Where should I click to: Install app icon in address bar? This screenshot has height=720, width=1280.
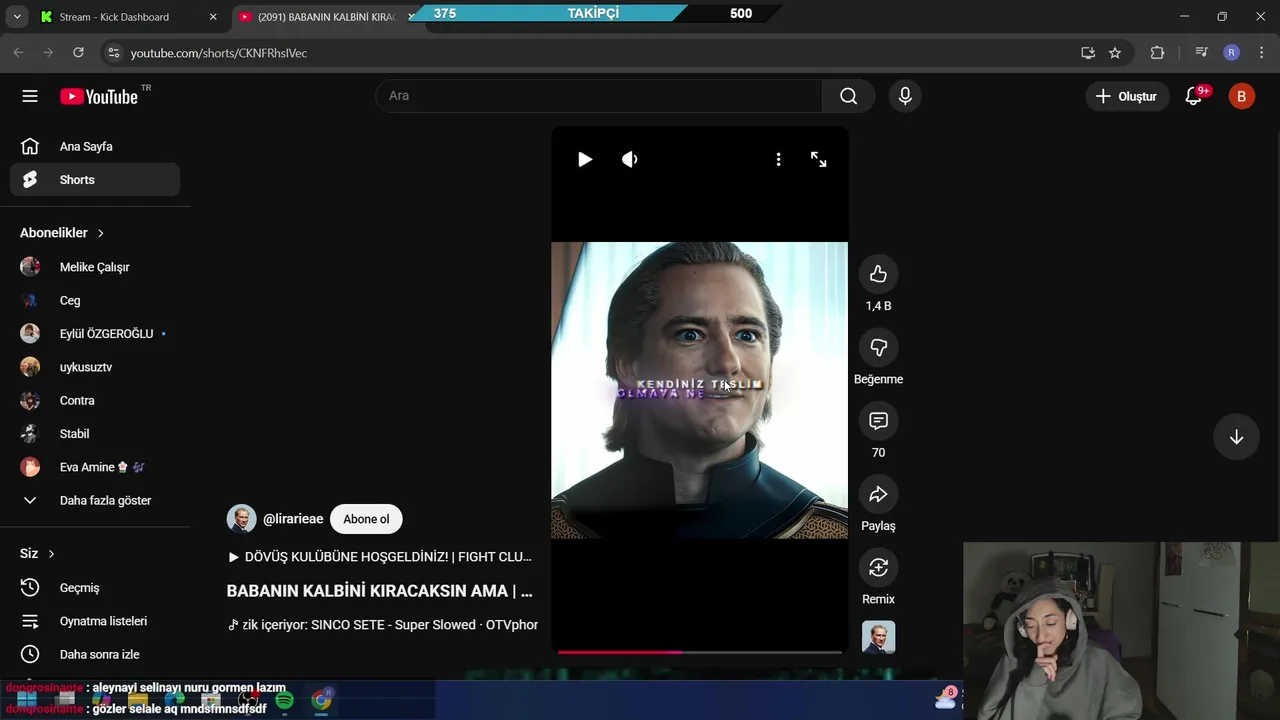(1088, 53)
